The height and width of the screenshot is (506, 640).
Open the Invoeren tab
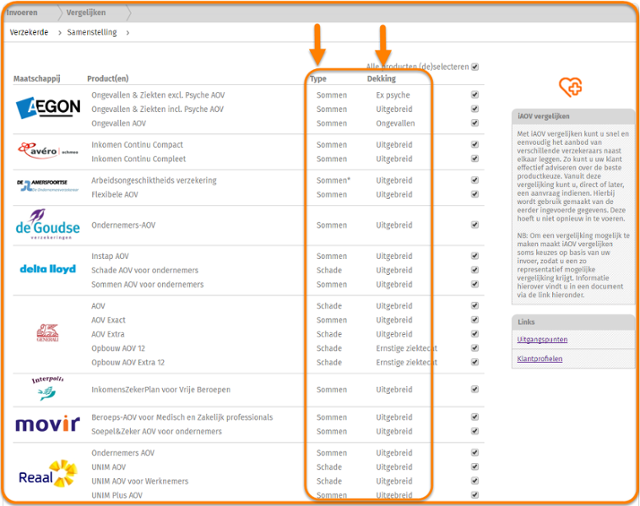(22, 13)
